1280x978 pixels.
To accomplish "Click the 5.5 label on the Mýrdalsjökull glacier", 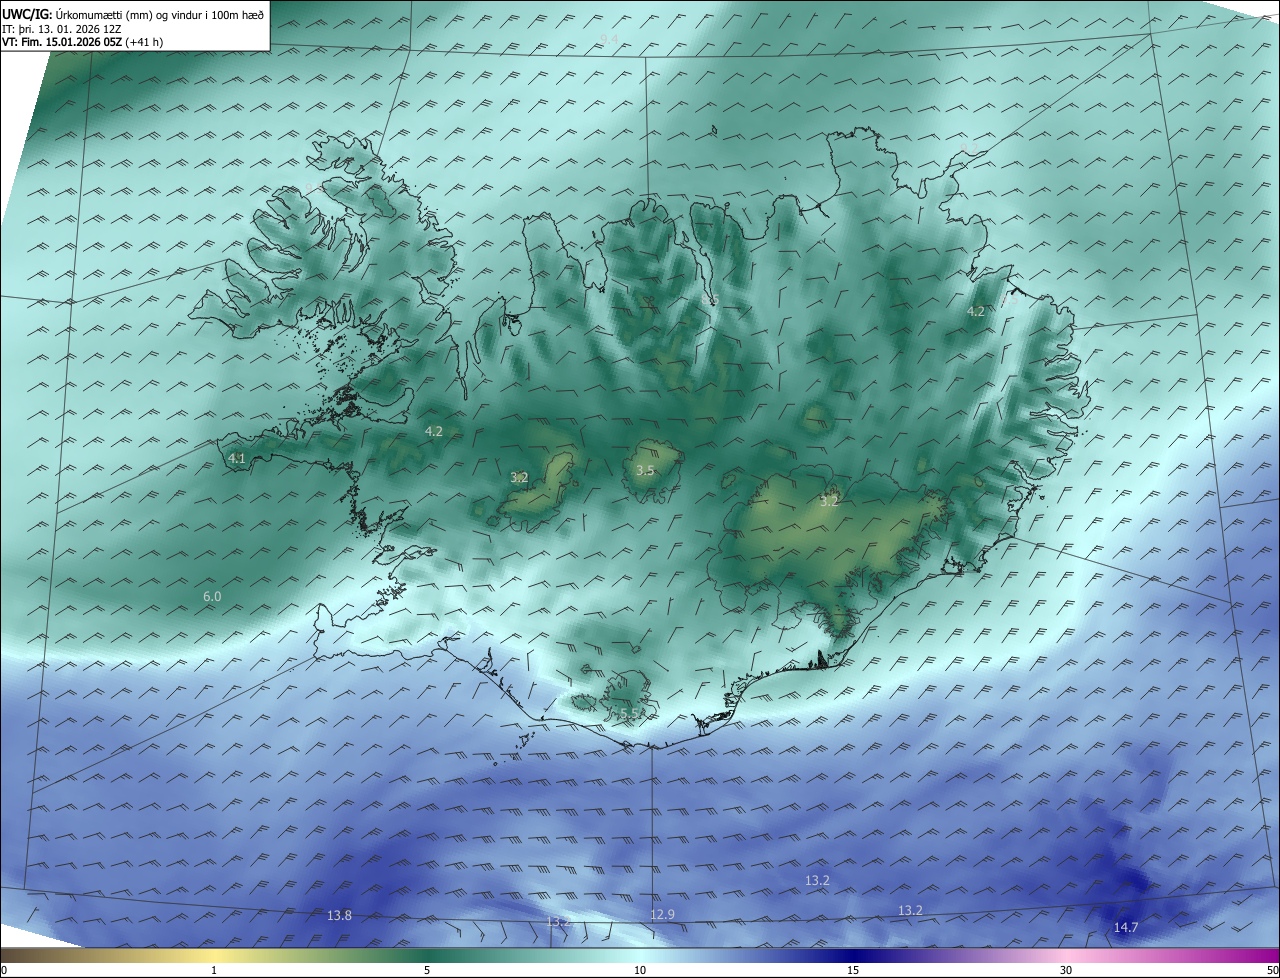I will (629, 714).
